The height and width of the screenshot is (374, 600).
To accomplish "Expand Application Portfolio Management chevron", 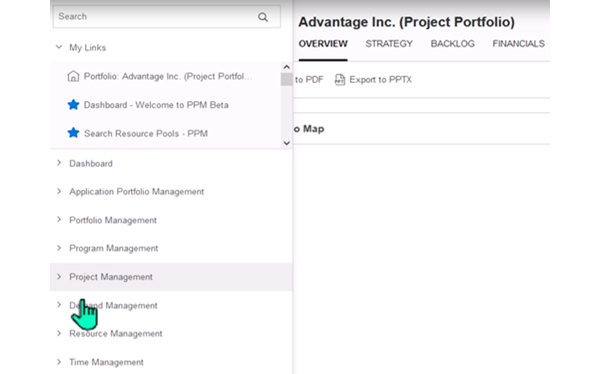I will tap(59, 191).
